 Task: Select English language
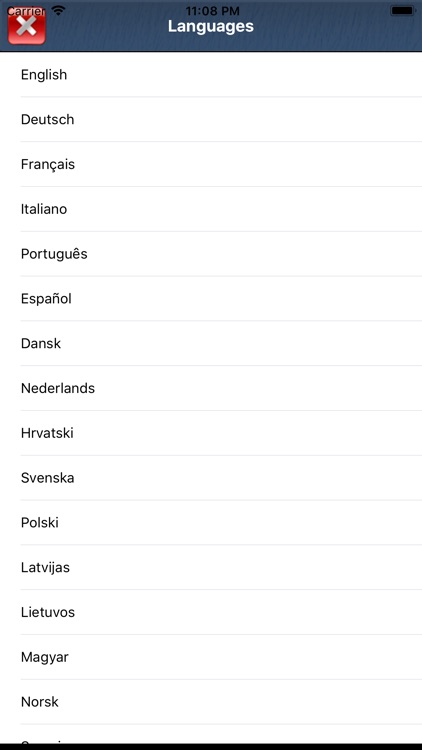point(211,75)
